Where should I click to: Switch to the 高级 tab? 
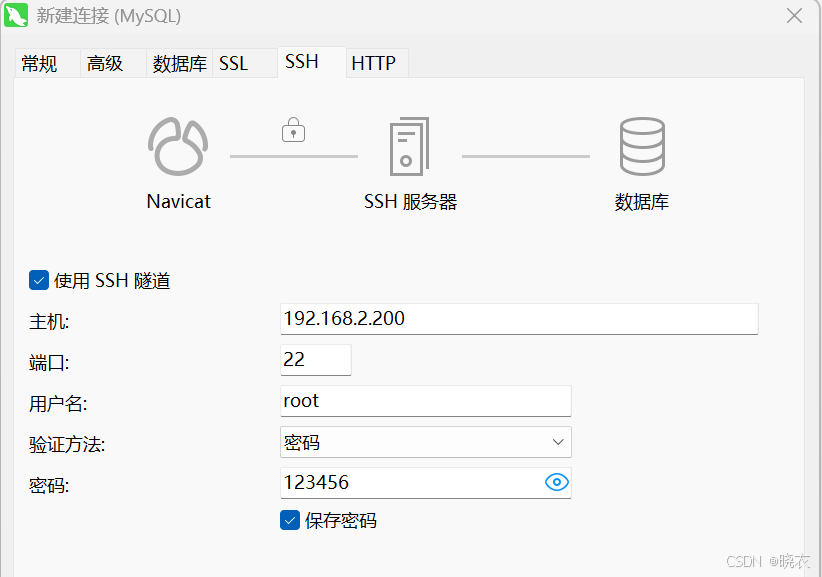(x=113, y=63)
